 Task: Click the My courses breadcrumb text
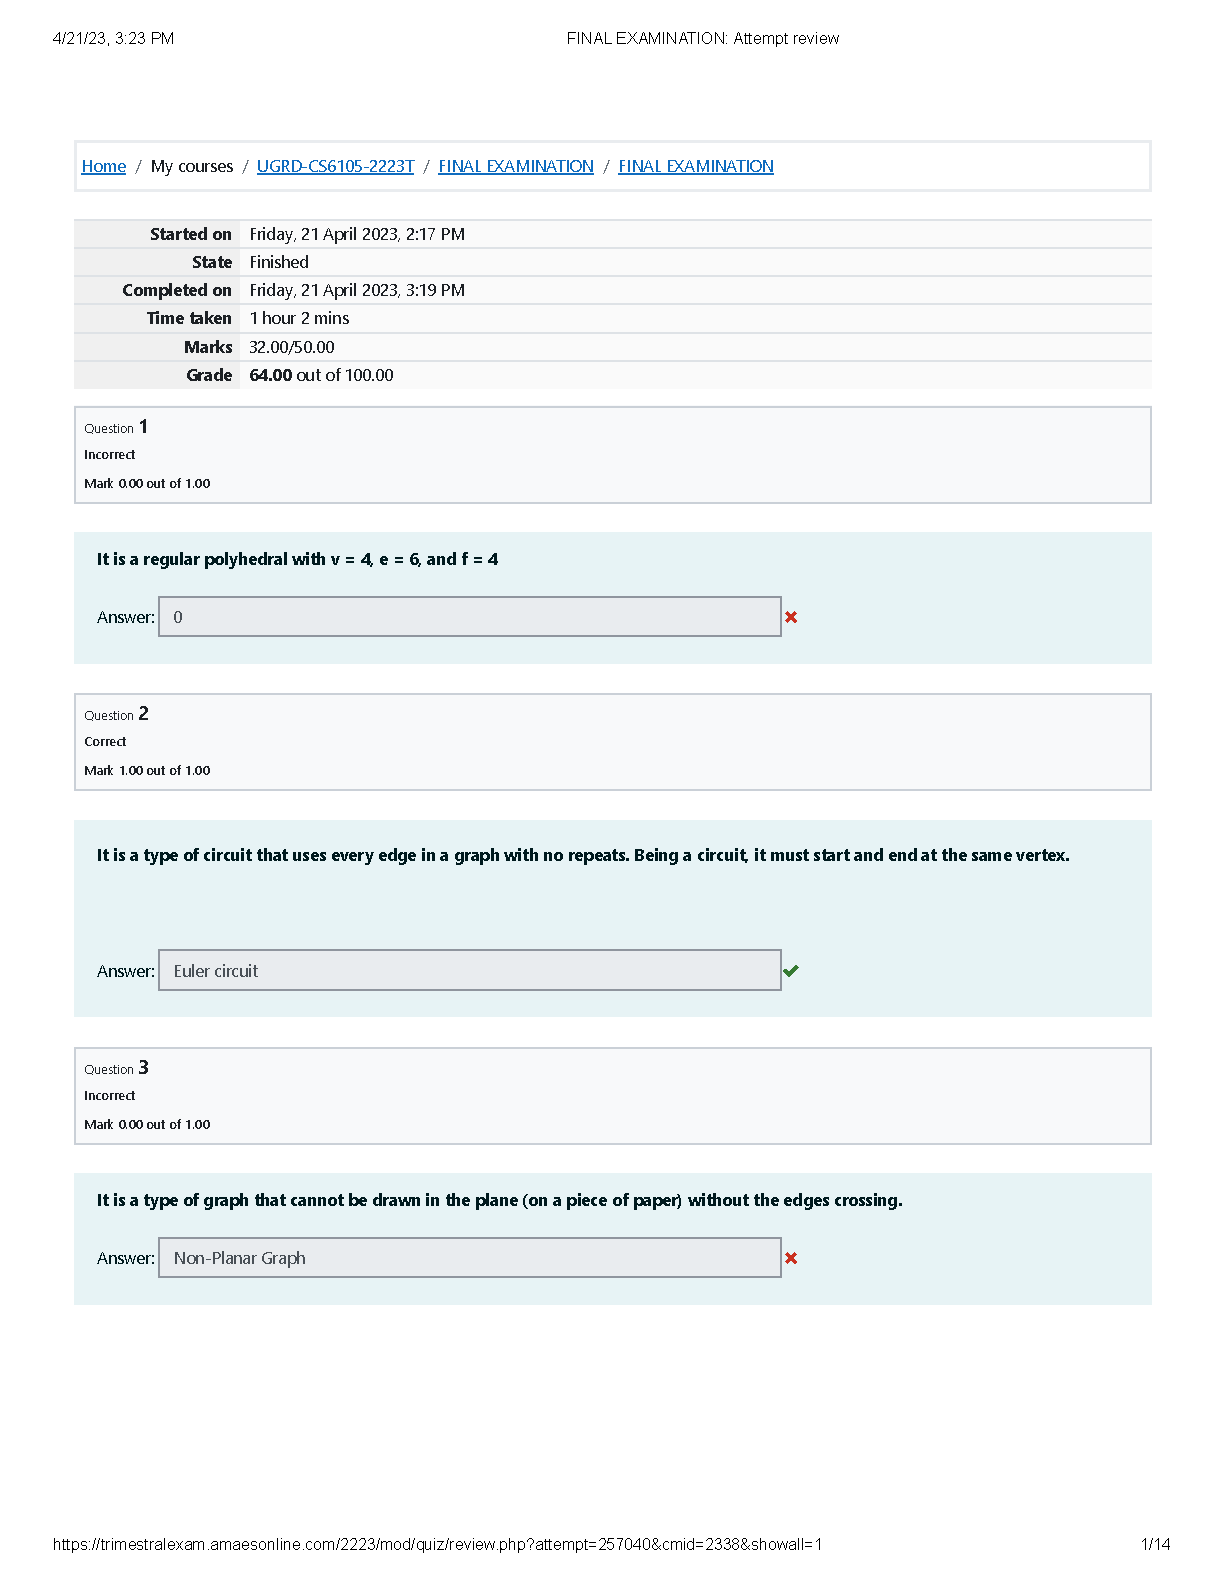[x=192, y=166]
